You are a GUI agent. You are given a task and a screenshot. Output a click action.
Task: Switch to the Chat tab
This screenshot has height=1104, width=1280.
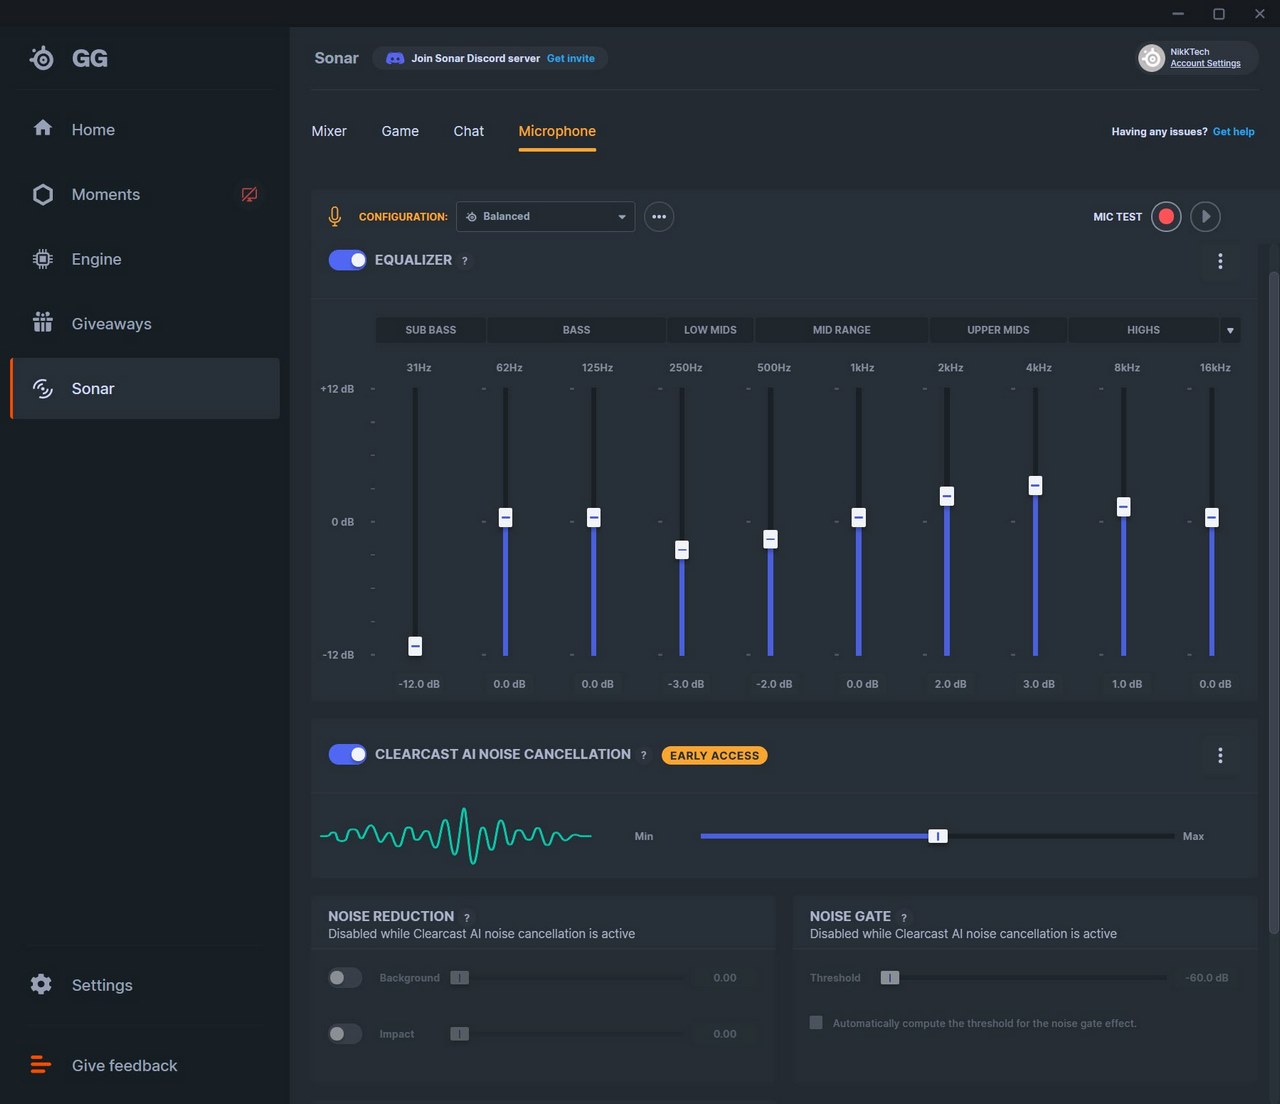(468, 131)
